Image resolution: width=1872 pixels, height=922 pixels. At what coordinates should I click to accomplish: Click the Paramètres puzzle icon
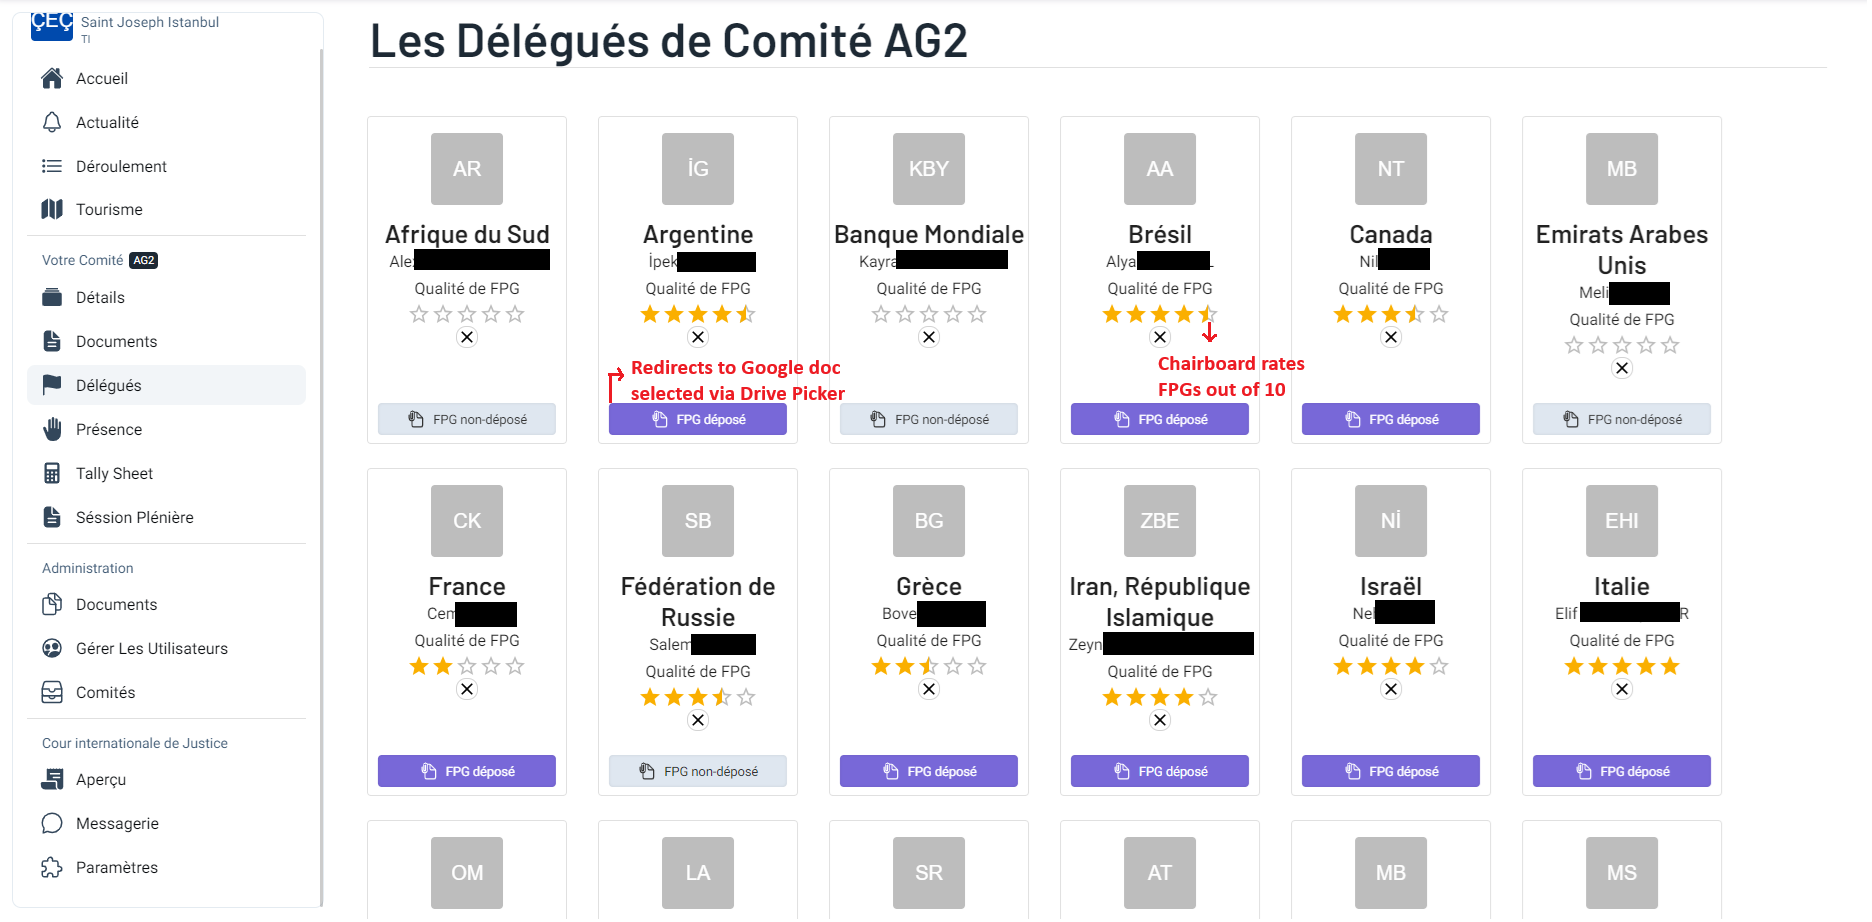point(52,867)
